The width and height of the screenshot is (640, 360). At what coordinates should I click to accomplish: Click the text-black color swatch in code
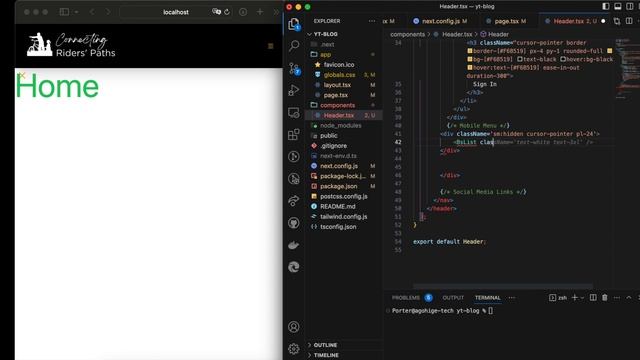[520, 59]
